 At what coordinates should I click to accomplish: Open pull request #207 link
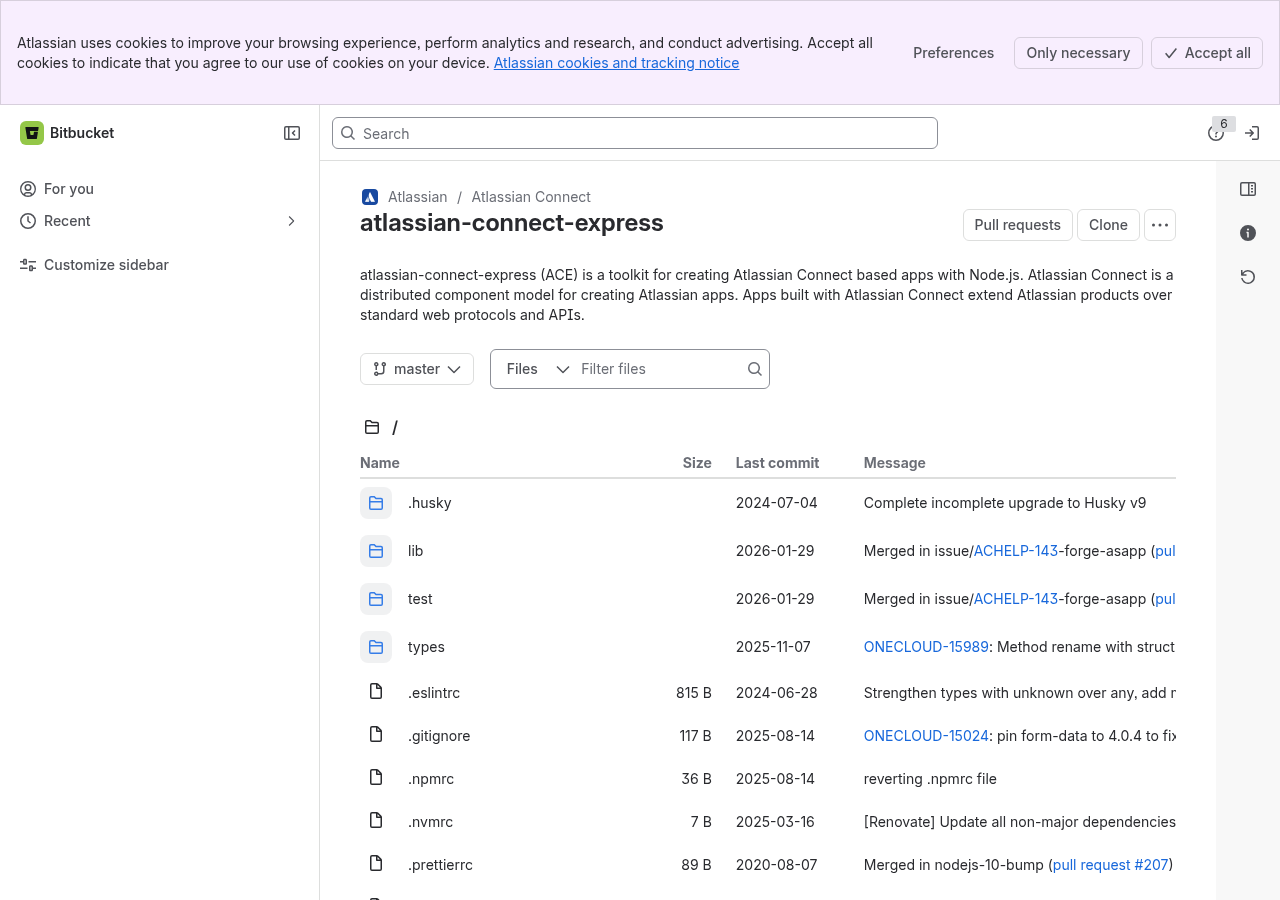tap(1111, 865)
